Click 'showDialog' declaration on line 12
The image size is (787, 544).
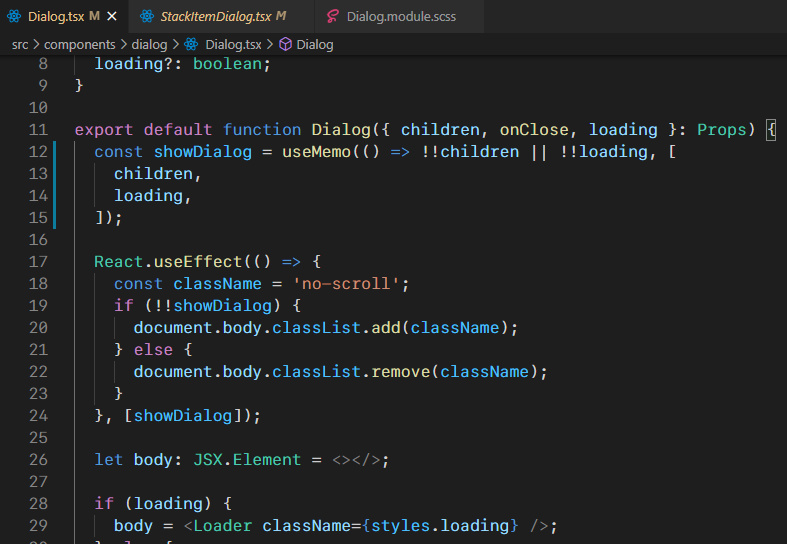(x=203, y=152)
